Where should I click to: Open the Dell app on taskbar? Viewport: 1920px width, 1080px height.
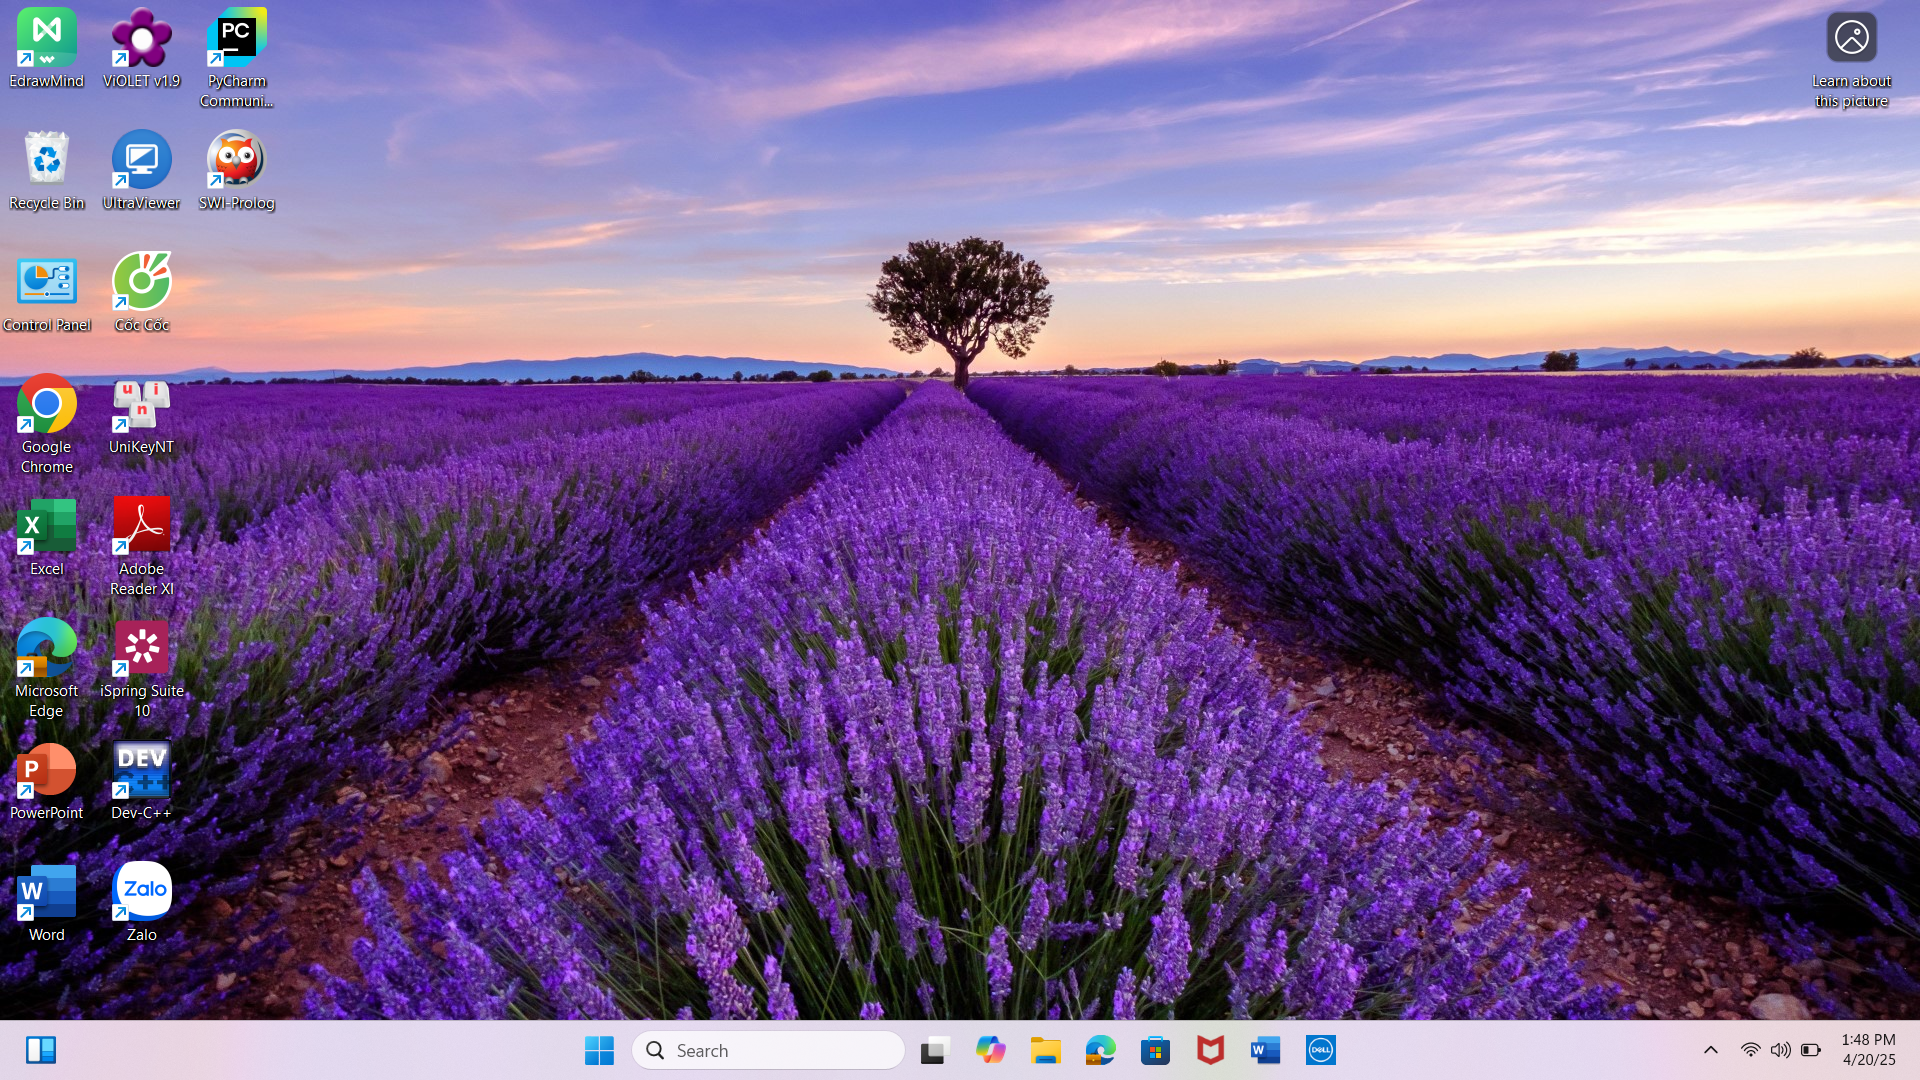pyautogui.click(x=1321, y=1050)
